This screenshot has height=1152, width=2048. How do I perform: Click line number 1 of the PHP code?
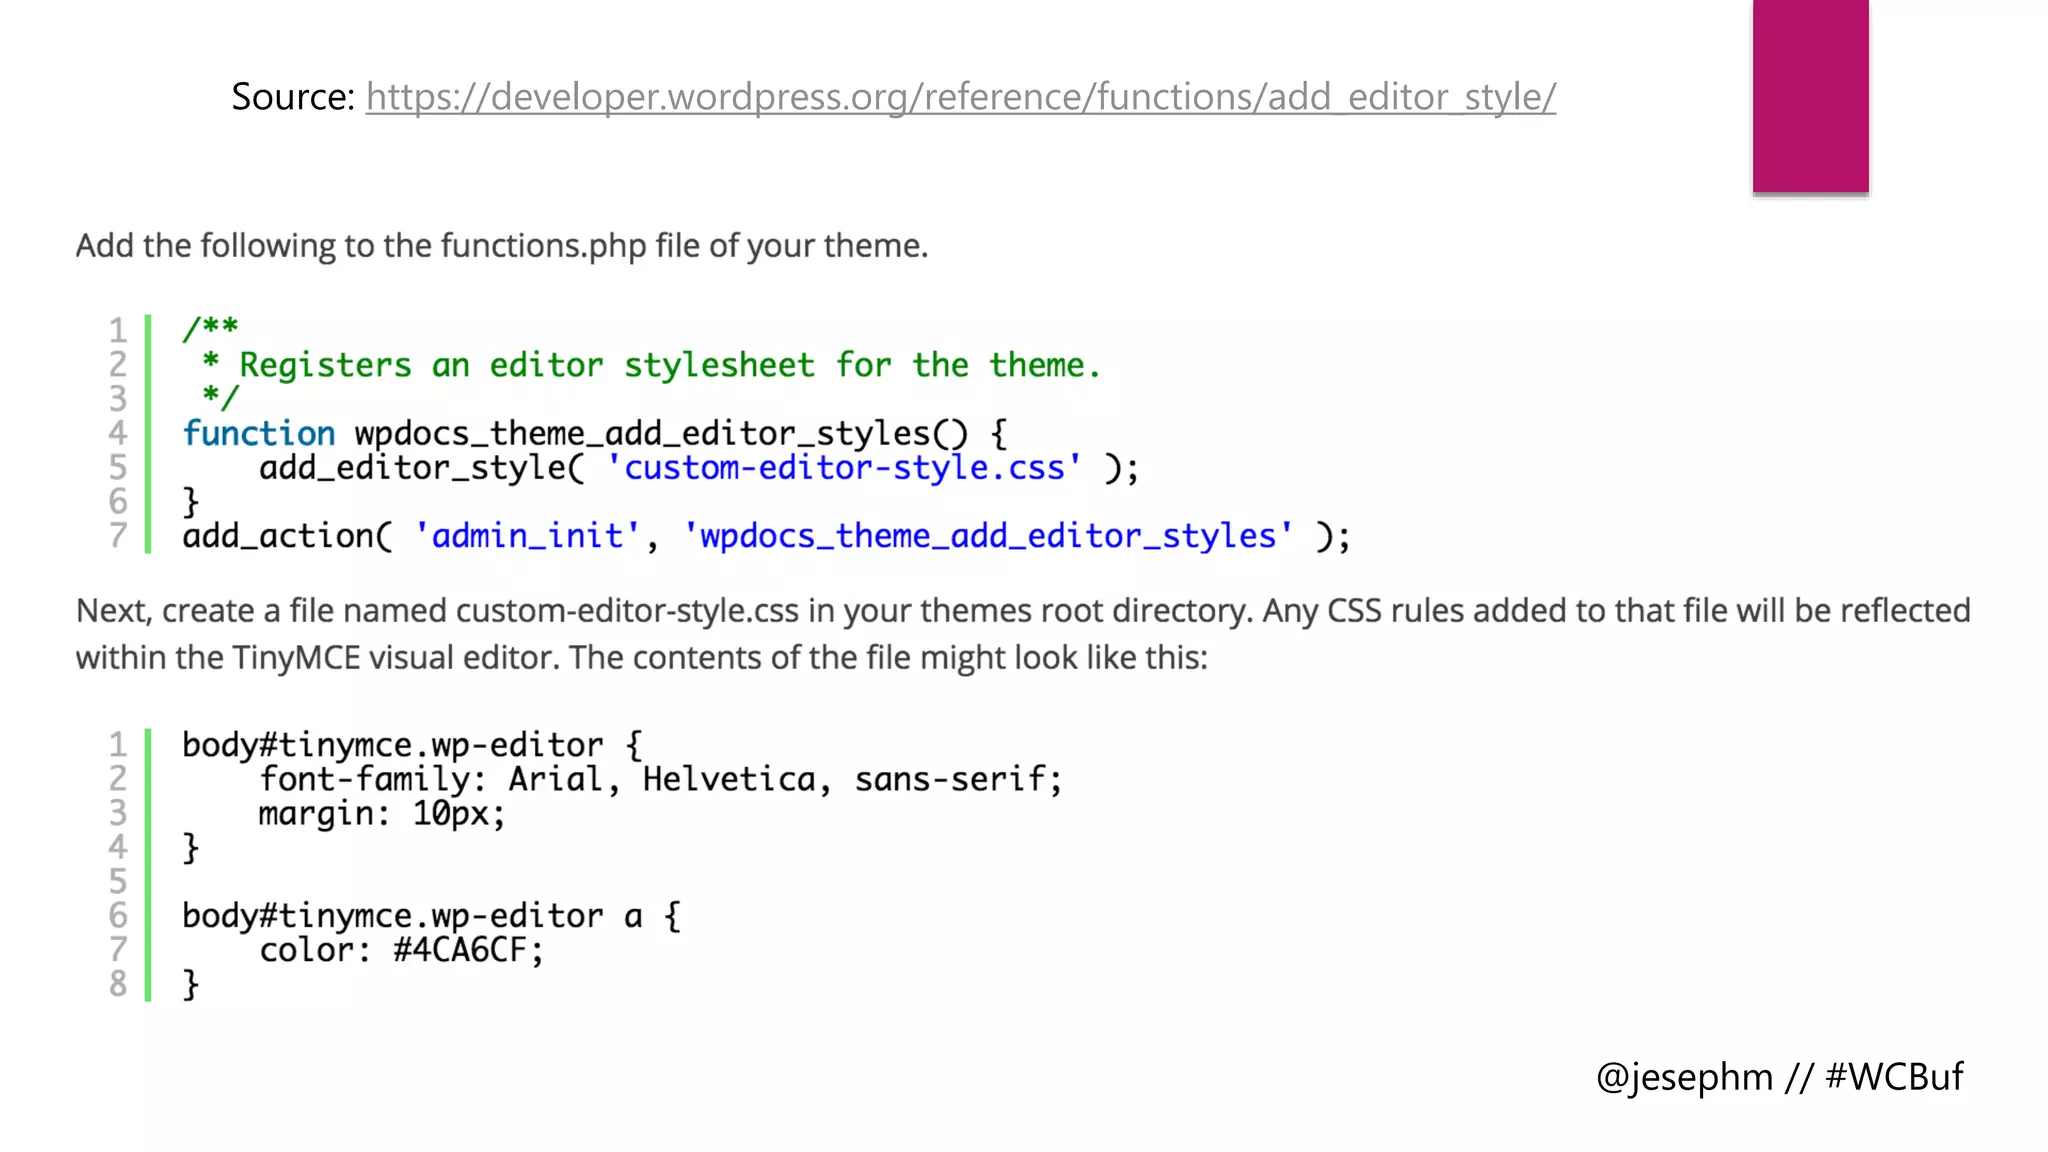tap(118, 330)
